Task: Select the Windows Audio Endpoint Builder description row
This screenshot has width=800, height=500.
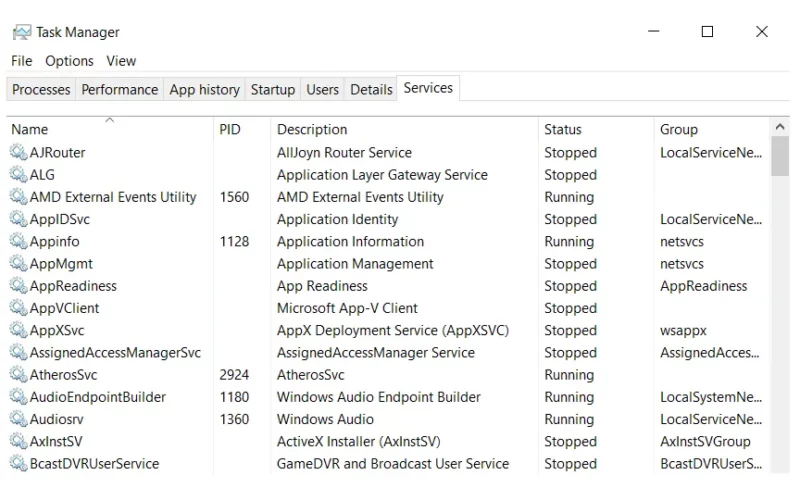Action: (x=379, y=397)
